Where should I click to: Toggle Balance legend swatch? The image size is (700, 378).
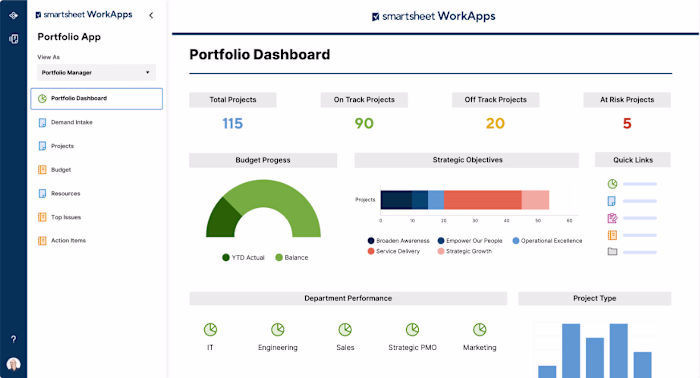[x=279, y=258]
